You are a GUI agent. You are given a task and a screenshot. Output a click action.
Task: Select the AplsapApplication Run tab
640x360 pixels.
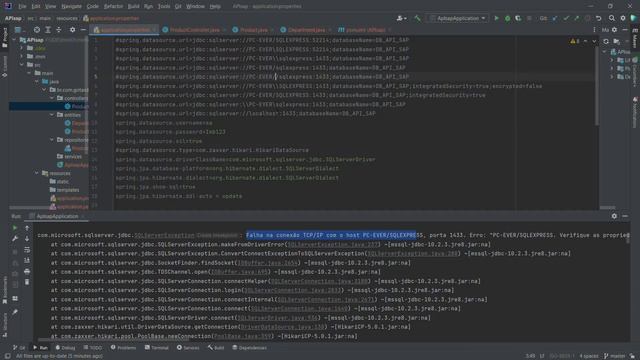click(x=57, y=216)
